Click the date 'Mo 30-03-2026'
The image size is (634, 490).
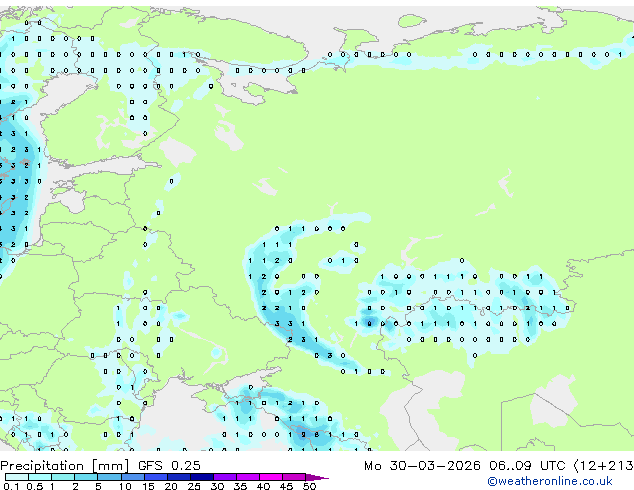coord(422,466)
